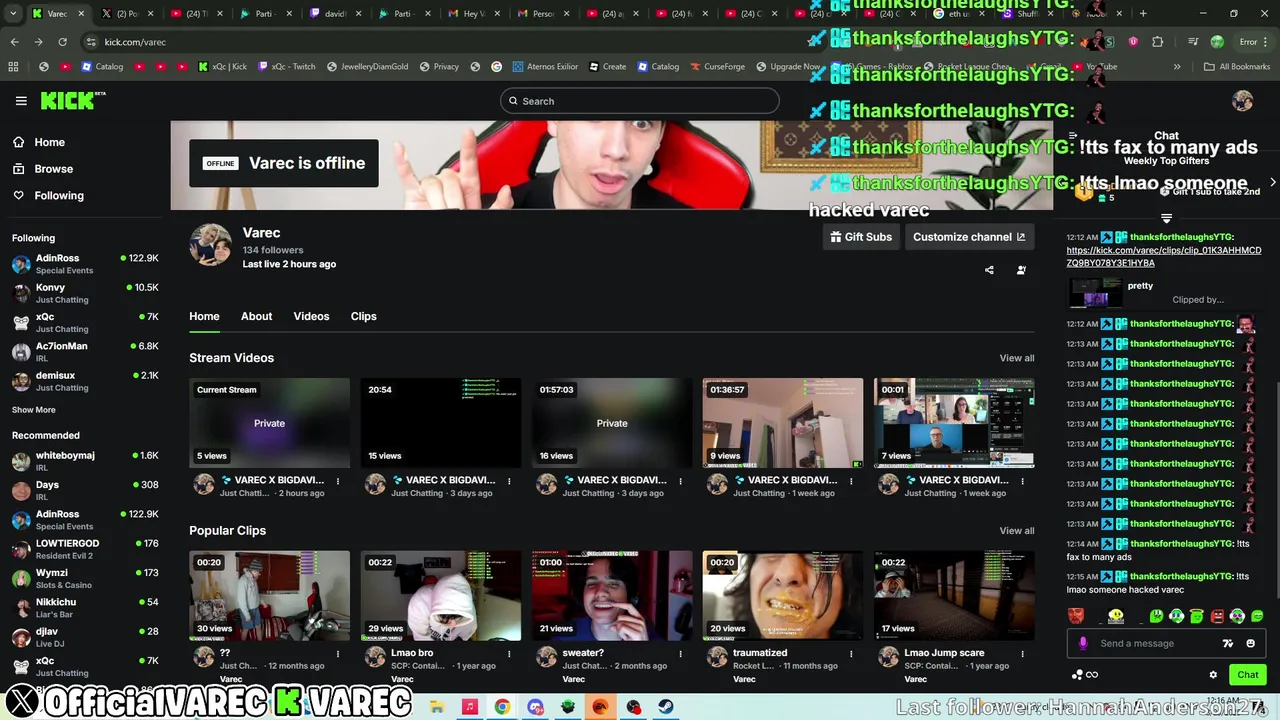Open the Current Stream private video thumbnail
This screenshot has width=1280, height=720.
coord(269,423)
